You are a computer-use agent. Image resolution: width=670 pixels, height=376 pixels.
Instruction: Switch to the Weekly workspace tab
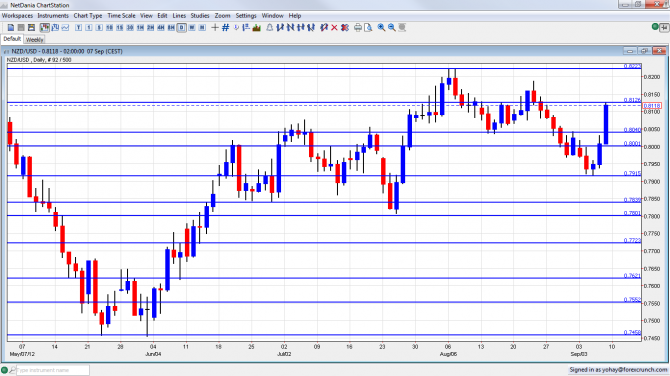pos(34,39)
